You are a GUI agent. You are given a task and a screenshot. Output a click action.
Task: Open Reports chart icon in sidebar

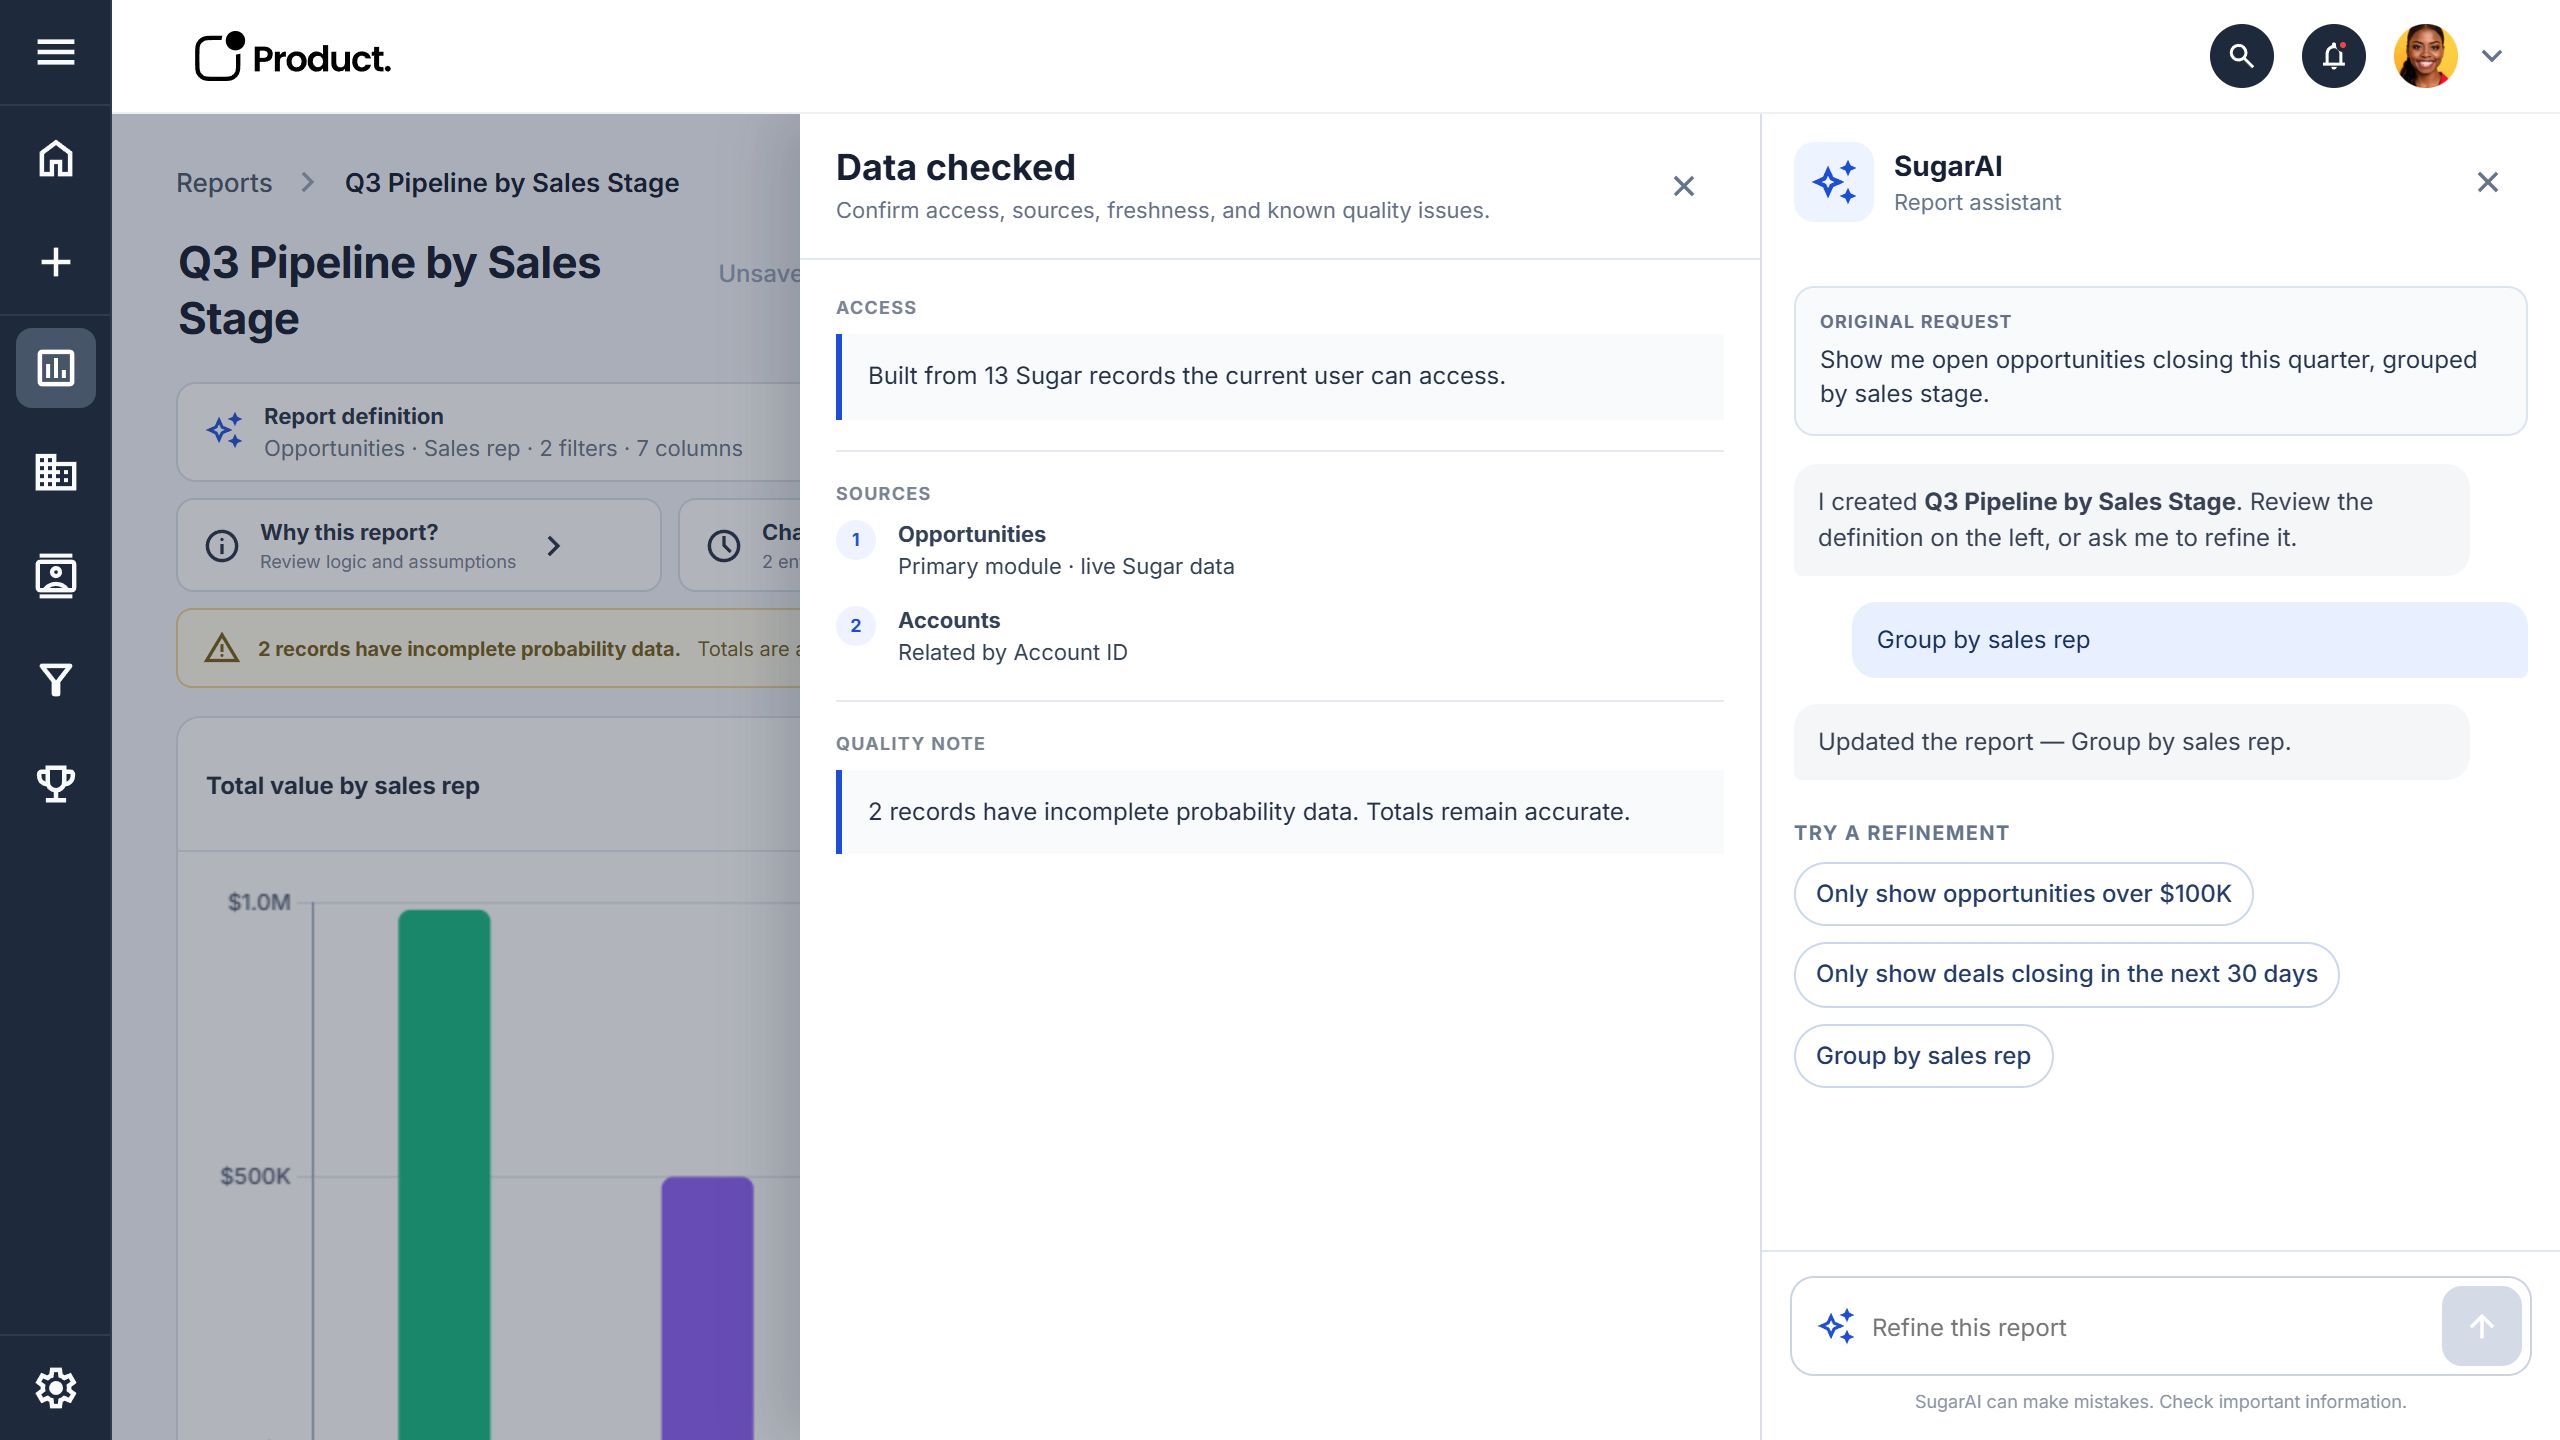pos(56,367)
